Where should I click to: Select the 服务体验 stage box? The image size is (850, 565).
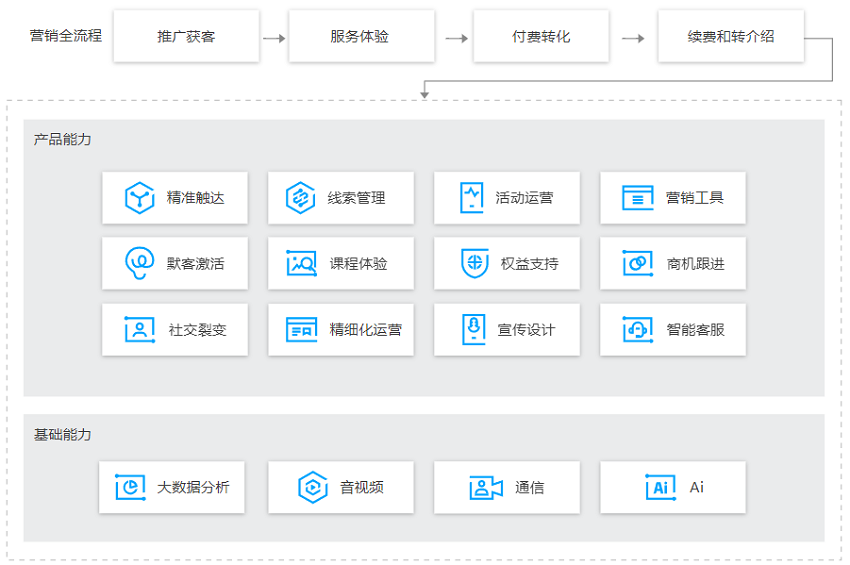coord(362,36)
